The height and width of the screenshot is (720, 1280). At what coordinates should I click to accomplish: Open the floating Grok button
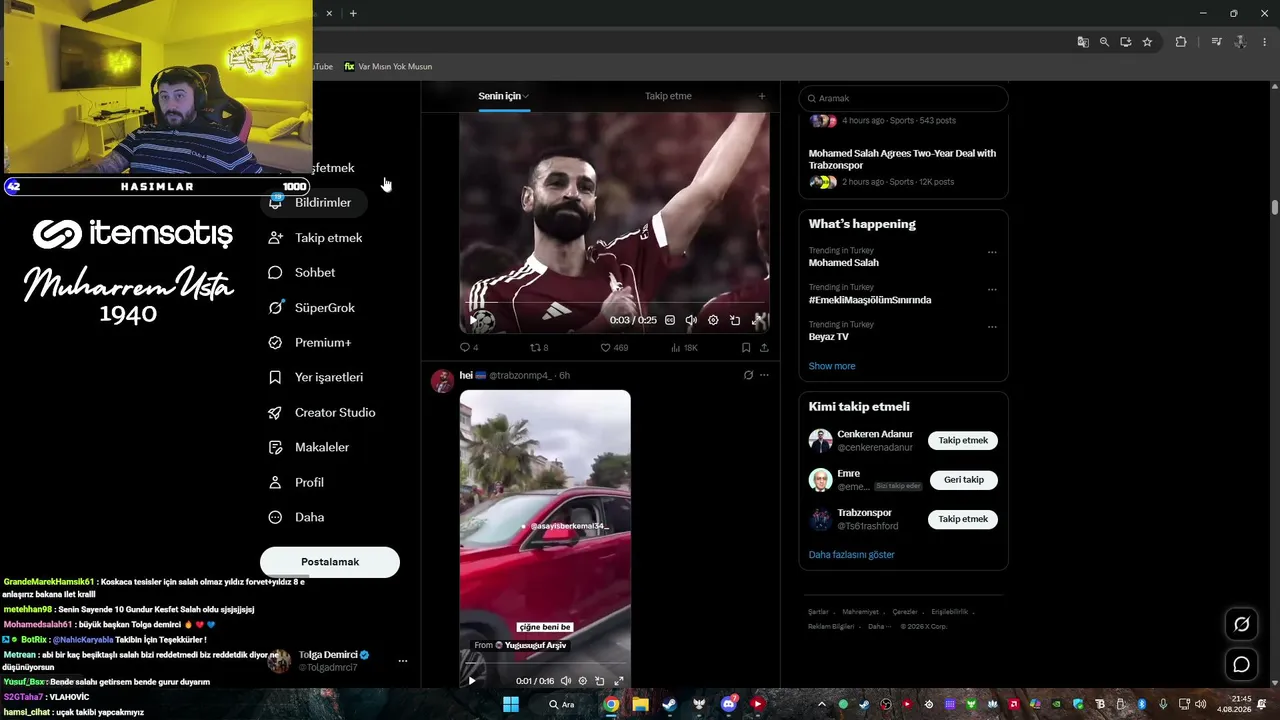point(1241,624)
